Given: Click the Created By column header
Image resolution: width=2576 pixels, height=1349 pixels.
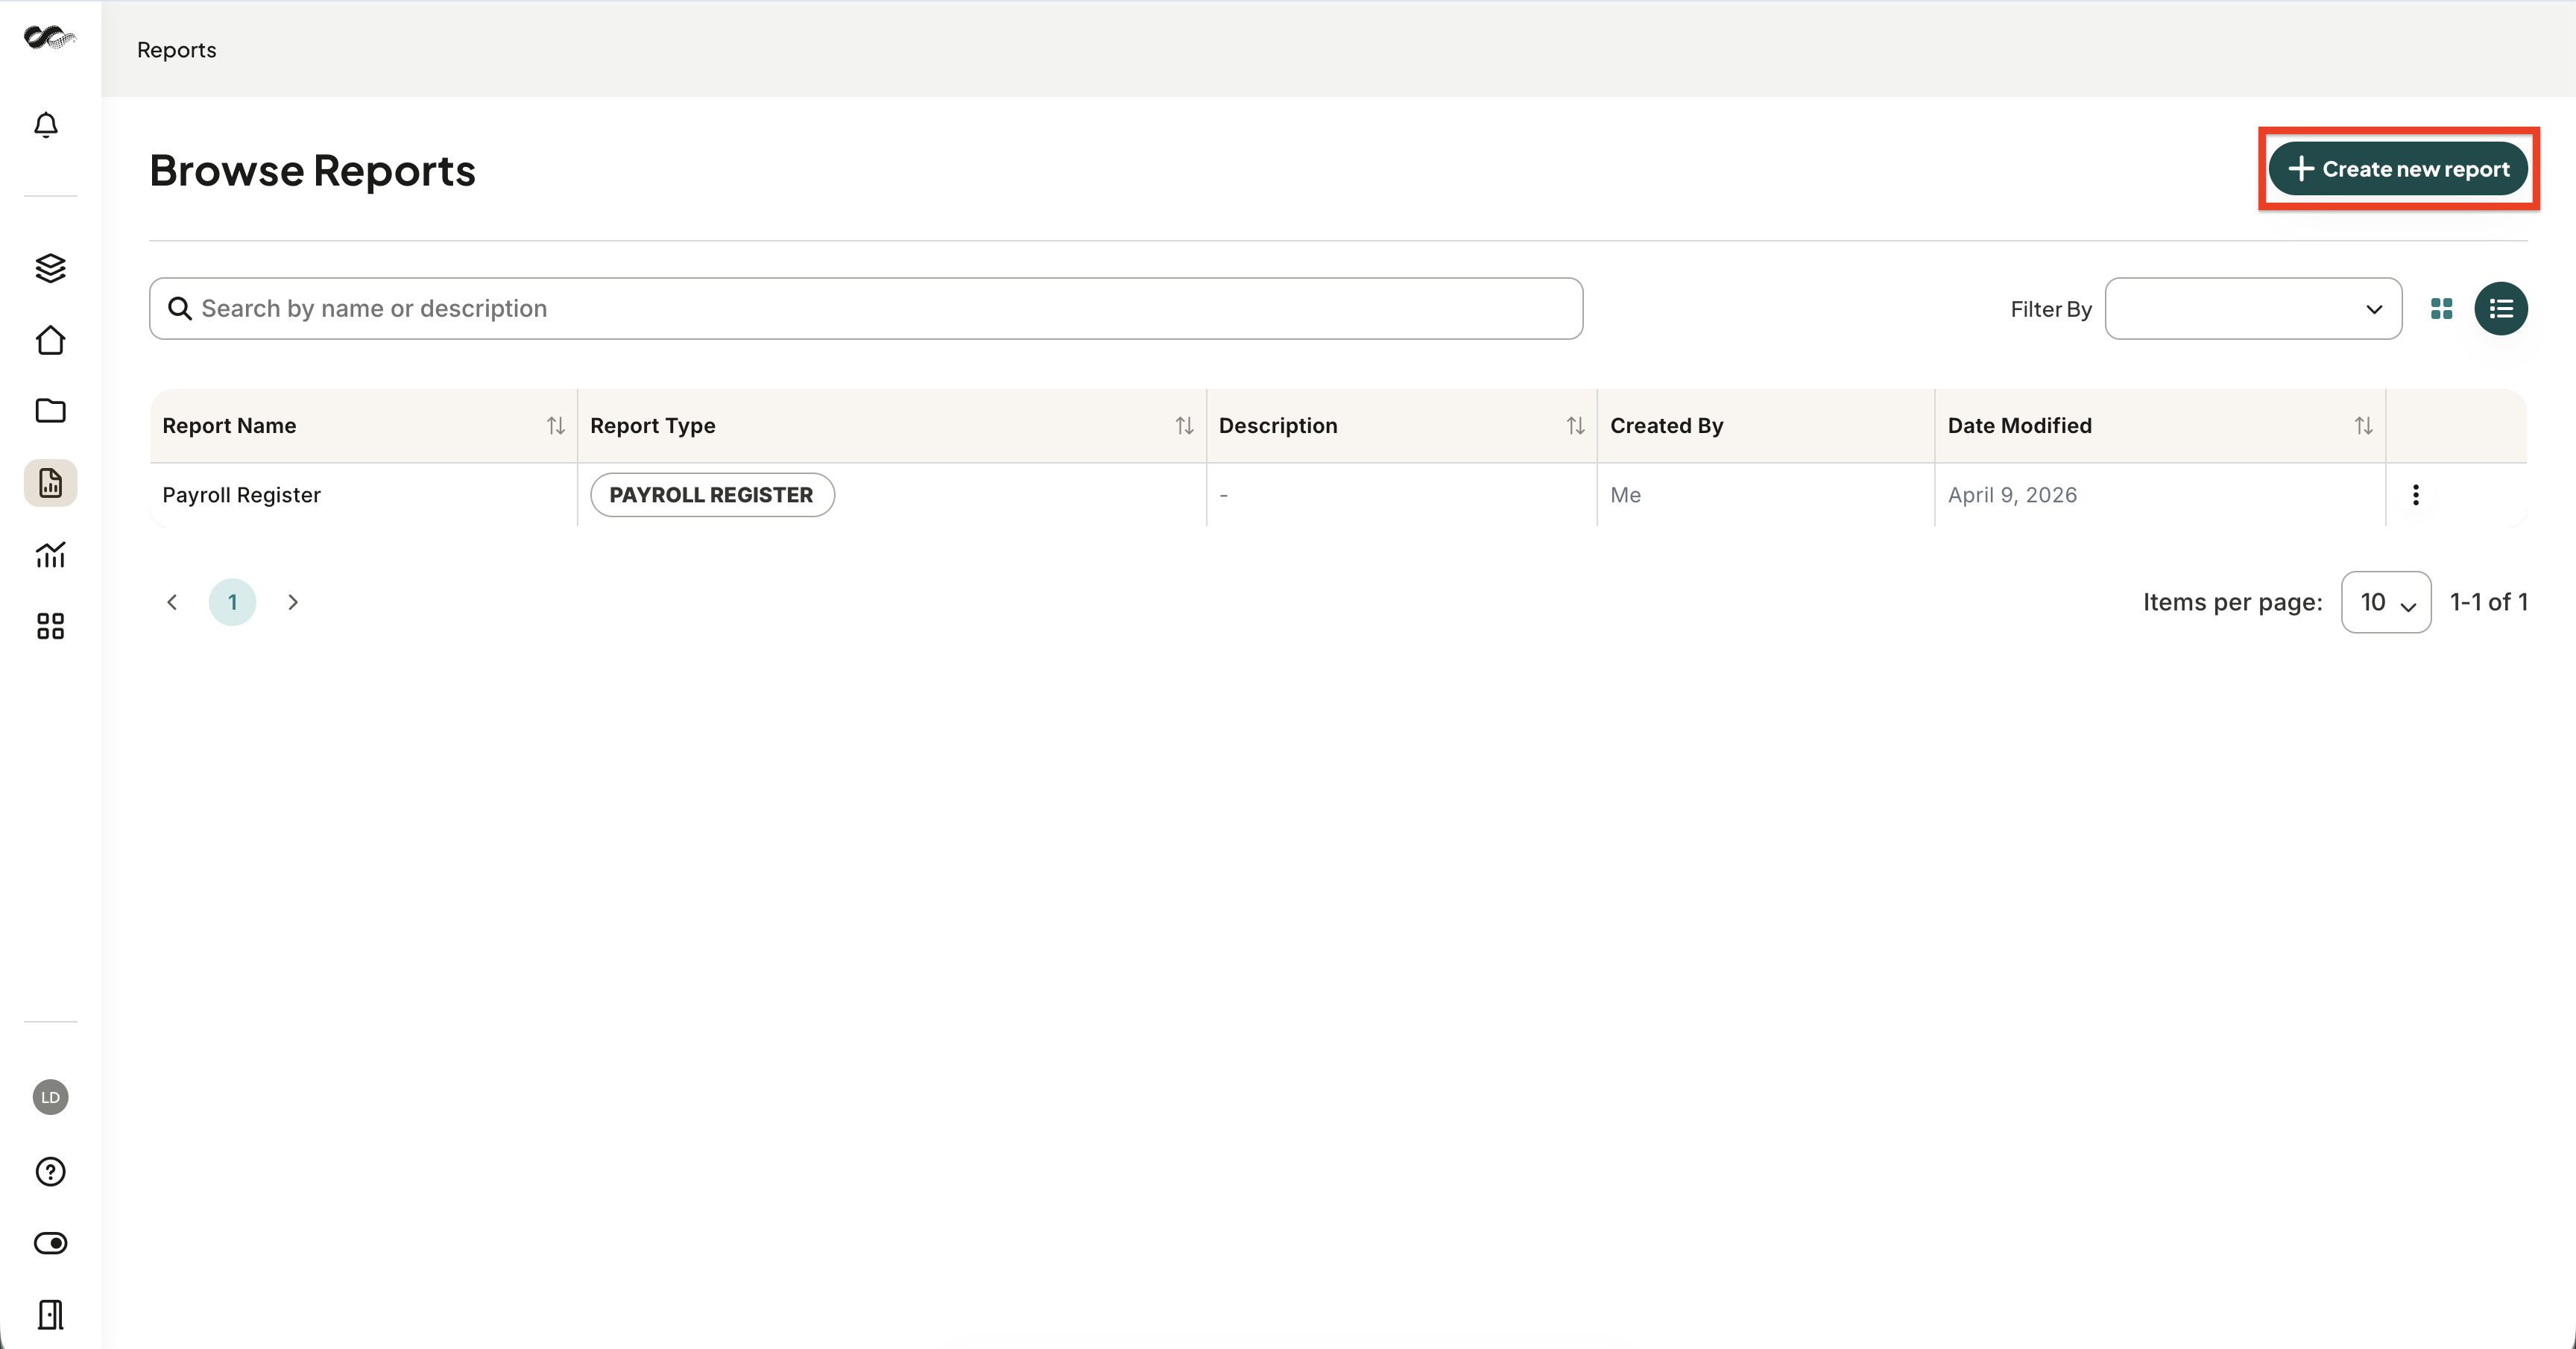Looking at the screenshot, I should [1666, 426].
